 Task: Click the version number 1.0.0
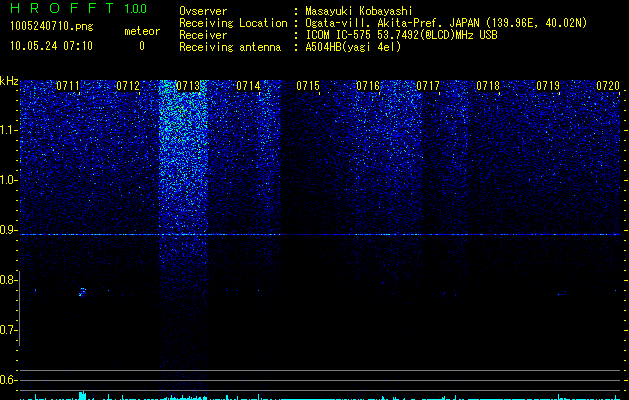136,8
